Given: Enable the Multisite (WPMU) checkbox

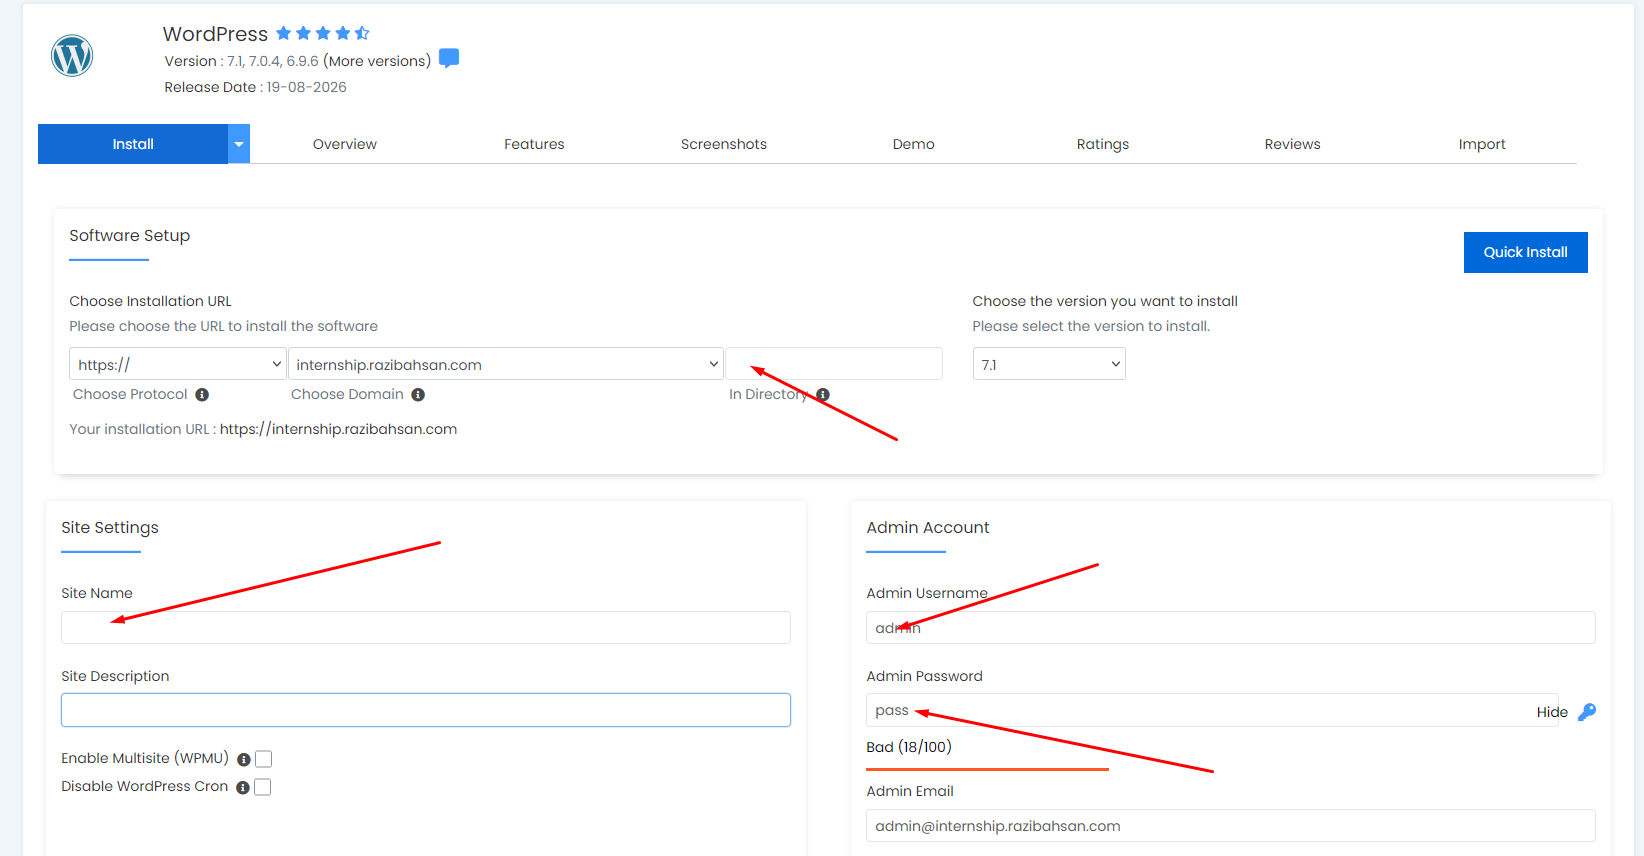Looking at the screenshot, I should pyautogui.click(x=264, y=759).
